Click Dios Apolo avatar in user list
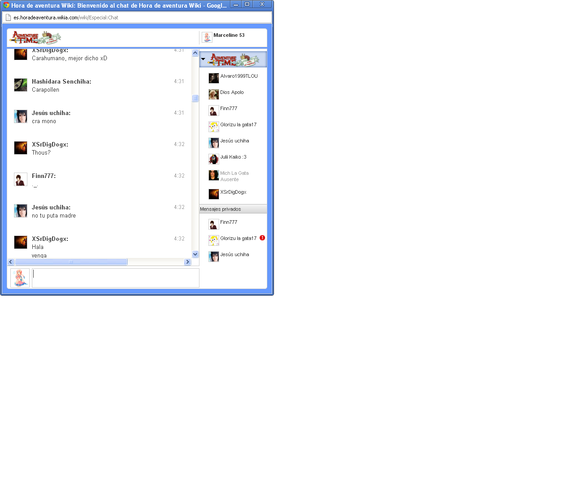Image resolution: width=575 pixels, height=480 pixels. (x=213, y=94)
